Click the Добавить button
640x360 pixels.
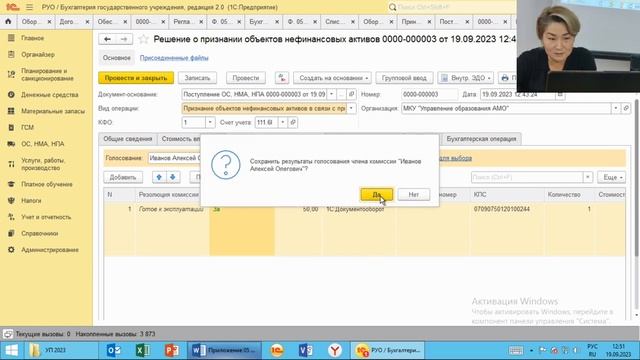coord(123,177)
